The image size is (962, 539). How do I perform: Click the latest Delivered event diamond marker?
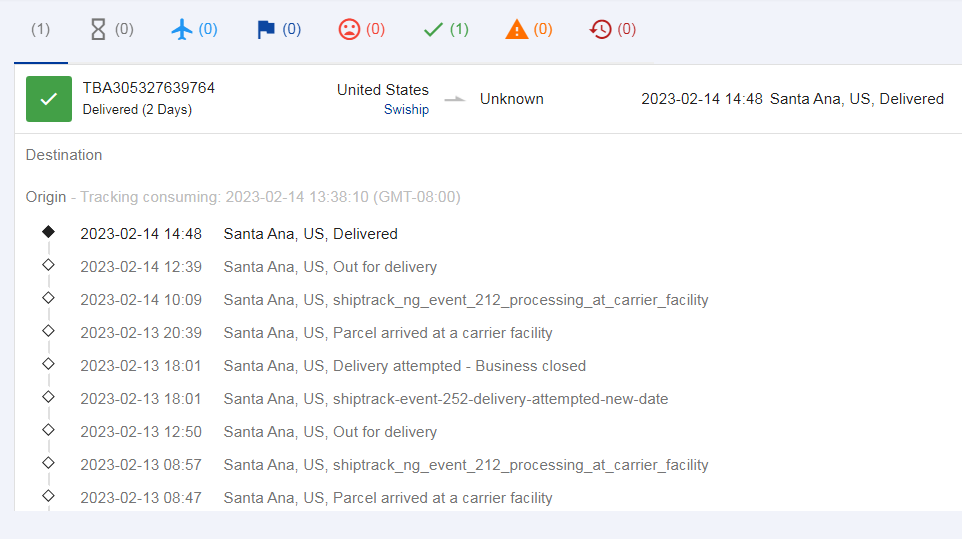[x=48, y=232]
